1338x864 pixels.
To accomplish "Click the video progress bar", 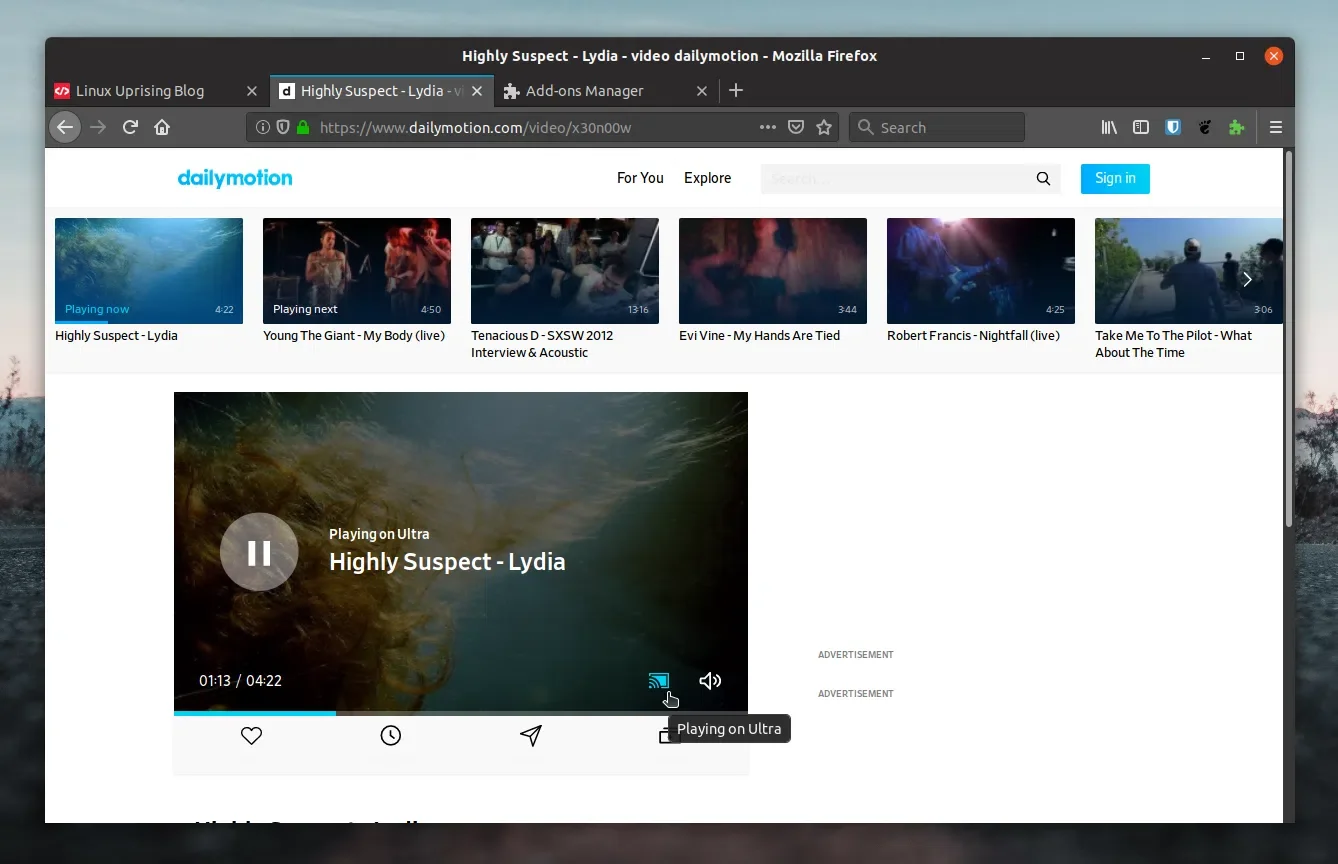I will point(460,713).
